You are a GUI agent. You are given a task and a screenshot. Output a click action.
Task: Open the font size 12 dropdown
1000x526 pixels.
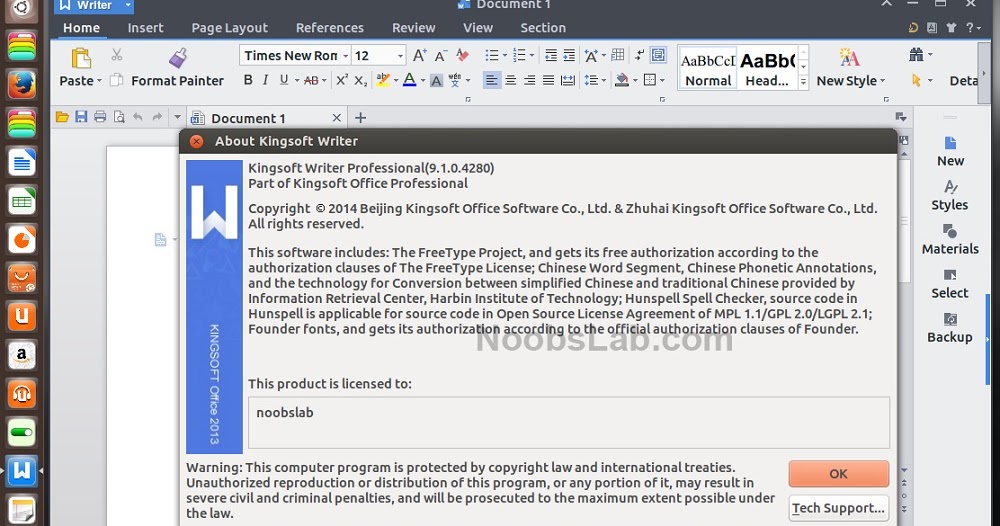(x=400, y=56)
